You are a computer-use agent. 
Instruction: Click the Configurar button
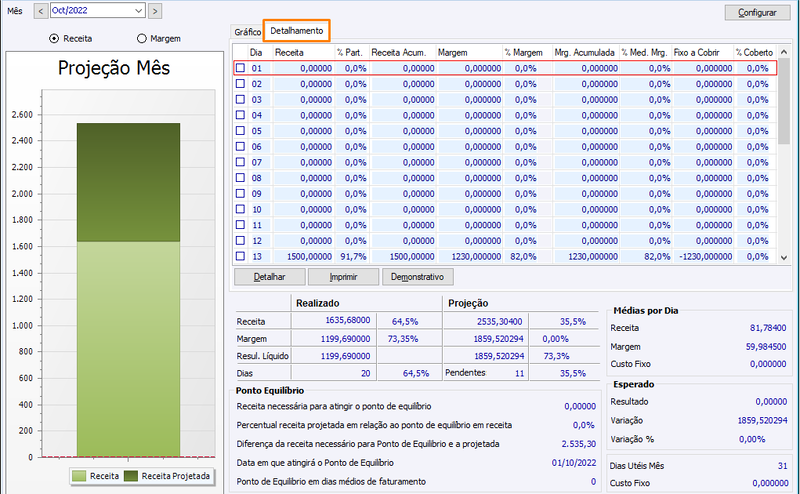pos(757,12)
